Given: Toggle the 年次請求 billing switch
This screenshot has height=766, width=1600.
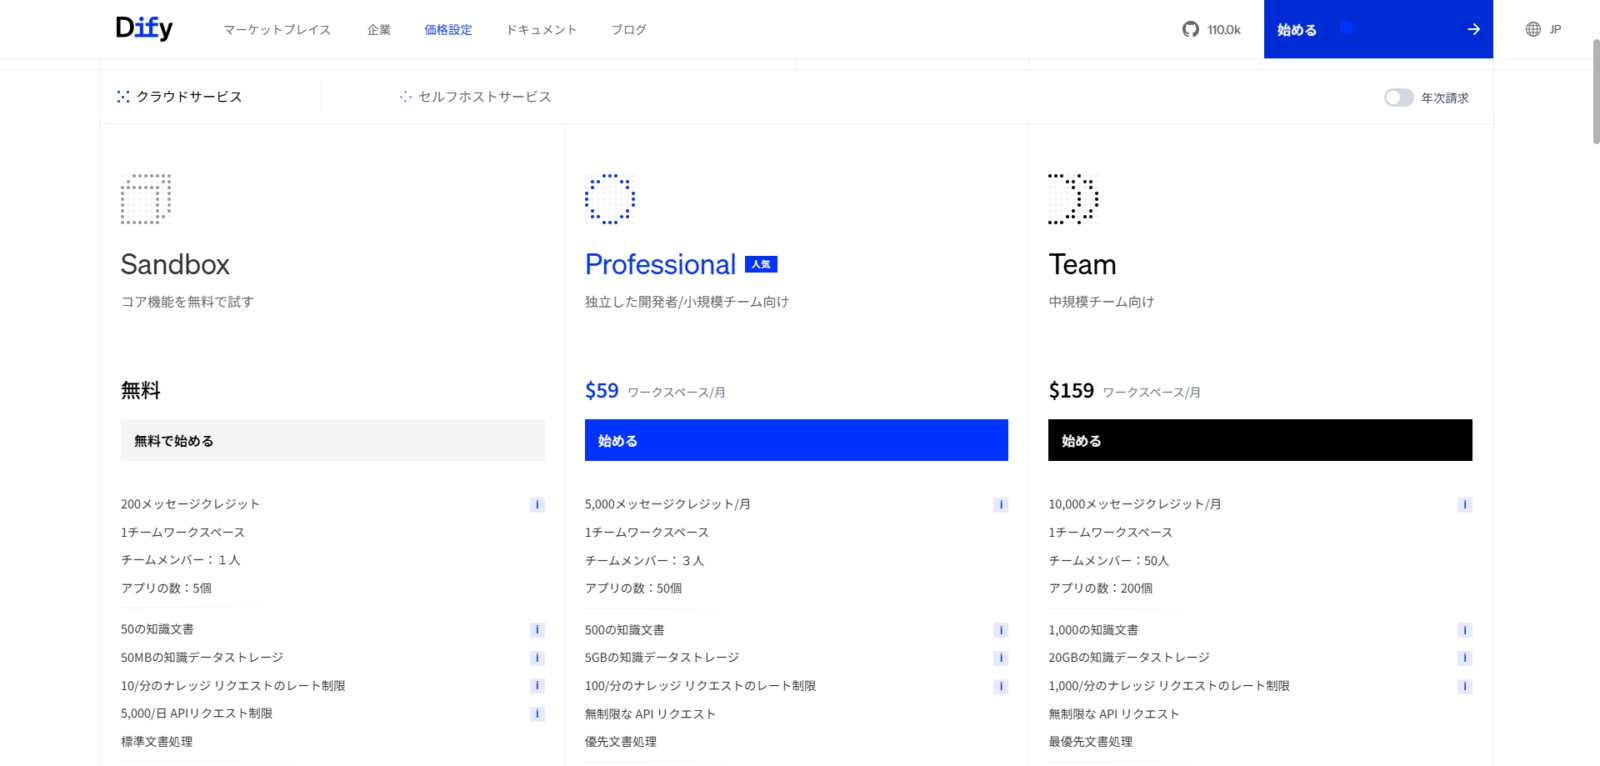Looking at the screenshot, I should (x=1398, y=97).
